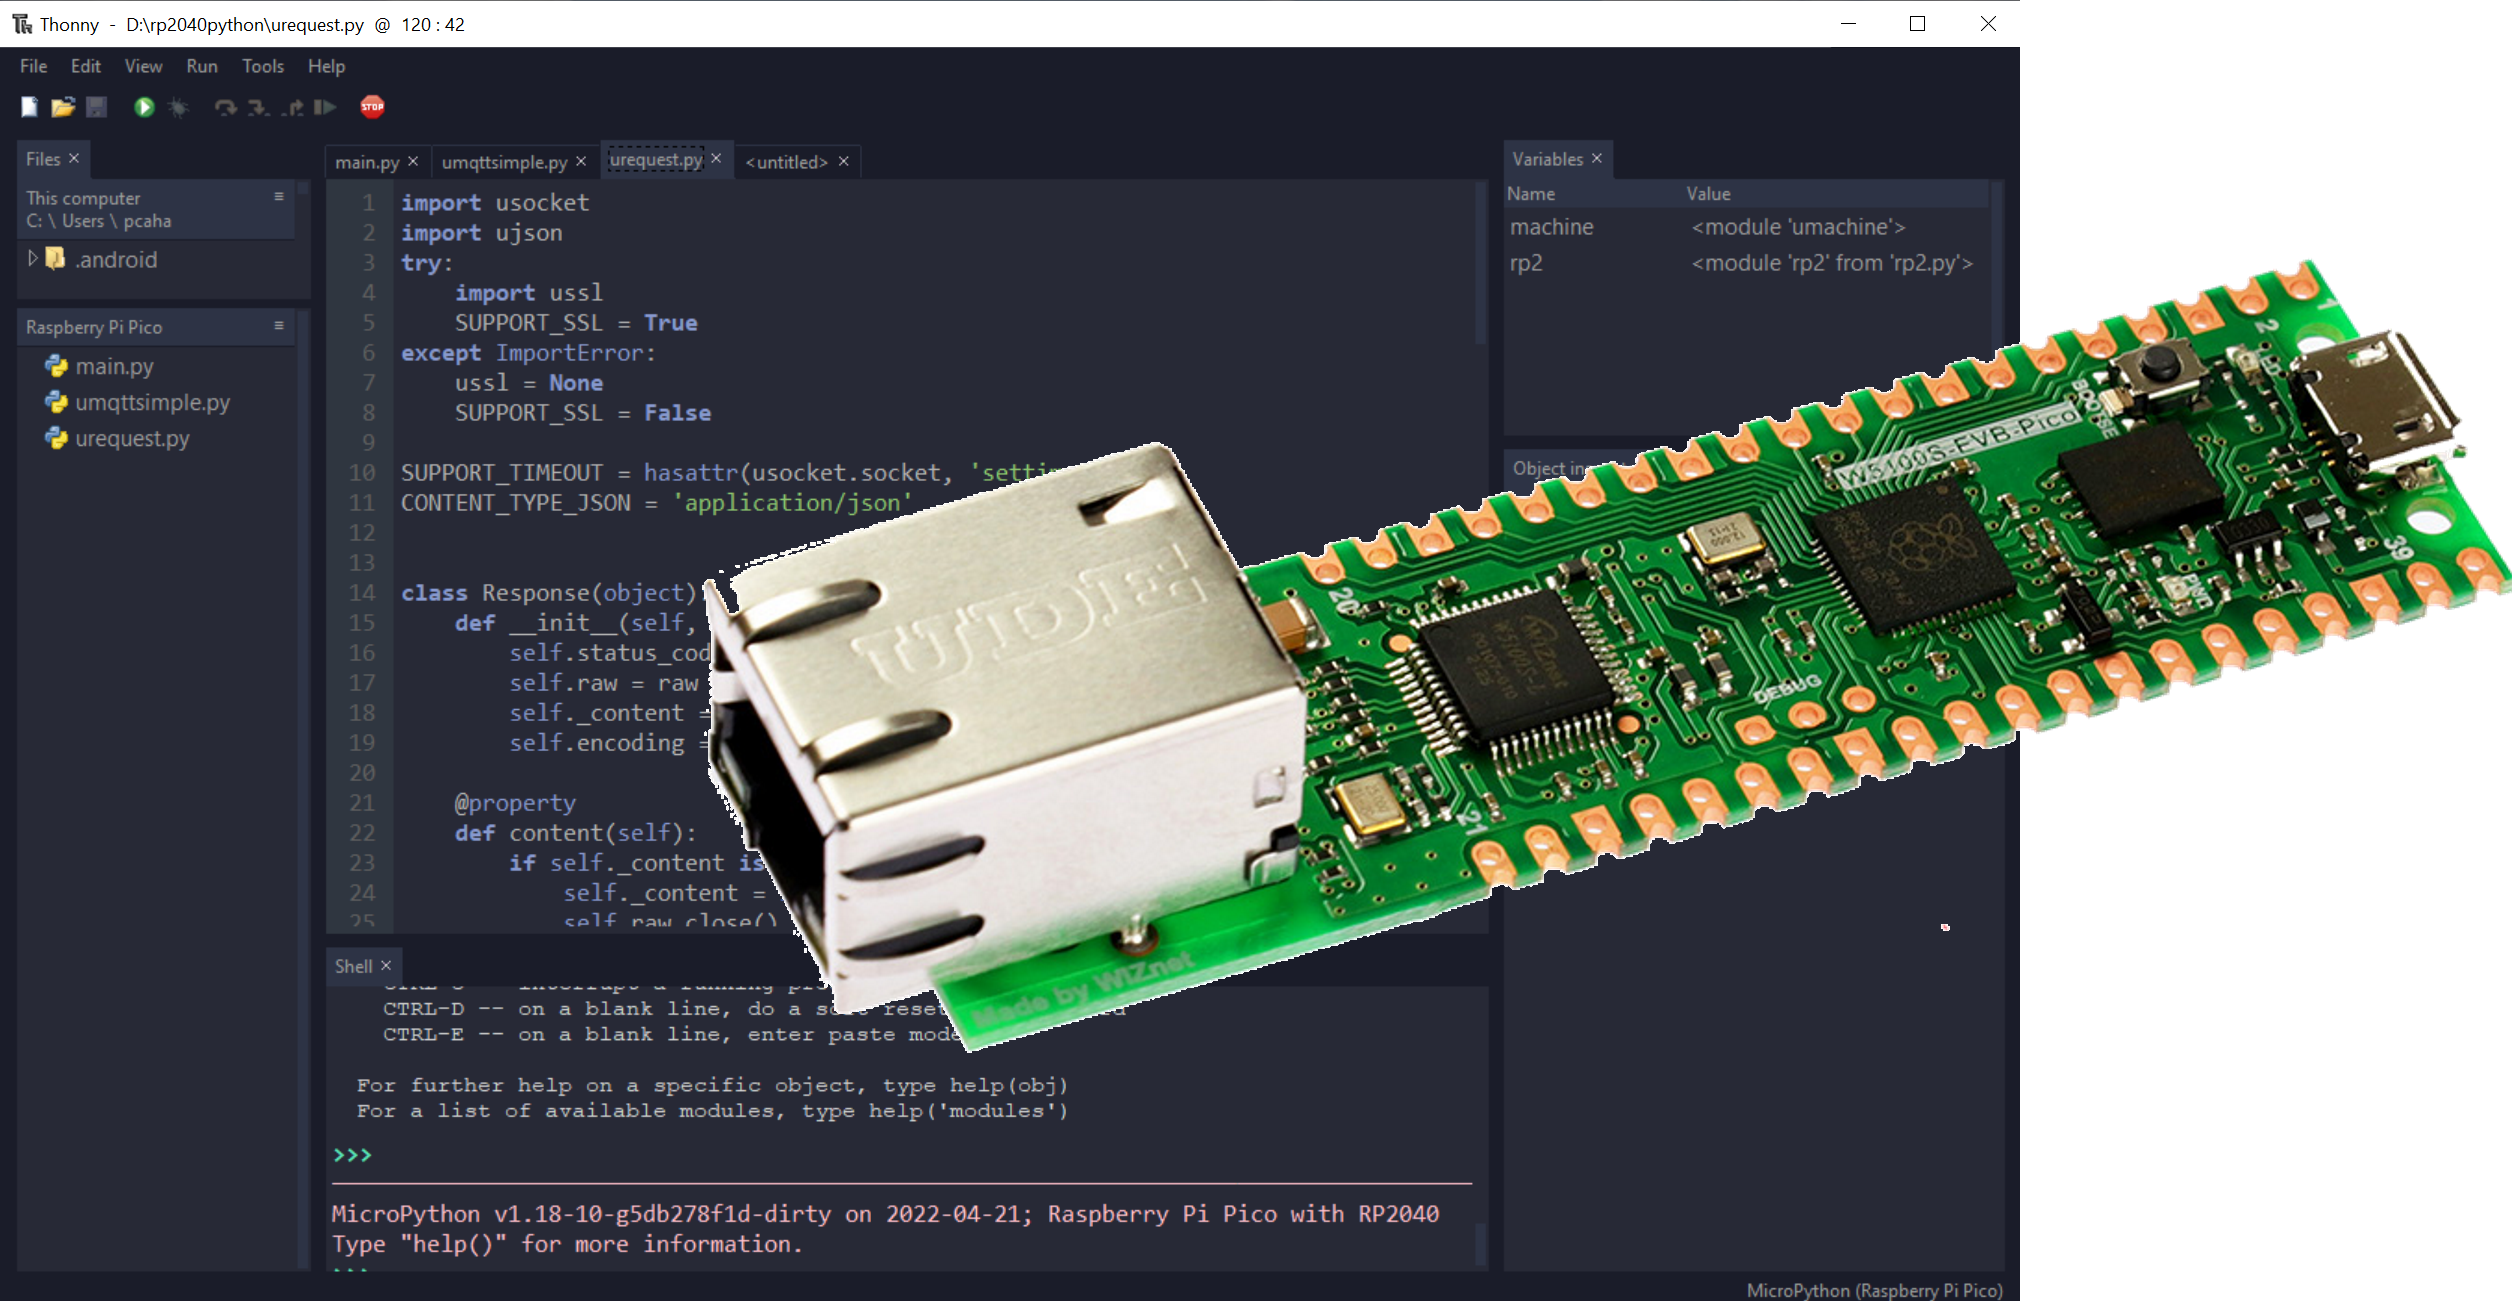Select the rp2 variable row
The width and height of the screenshot is (2512, 1301).
click(x=1745, y=263)
